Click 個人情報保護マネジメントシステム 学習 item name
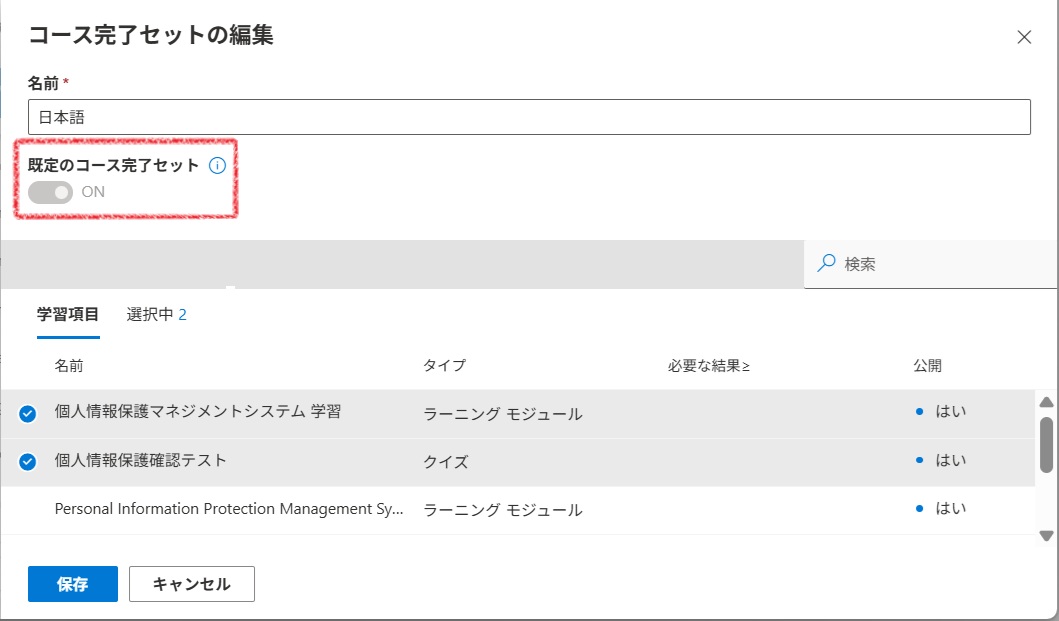The image size is (1059, 621). [198, 412]
